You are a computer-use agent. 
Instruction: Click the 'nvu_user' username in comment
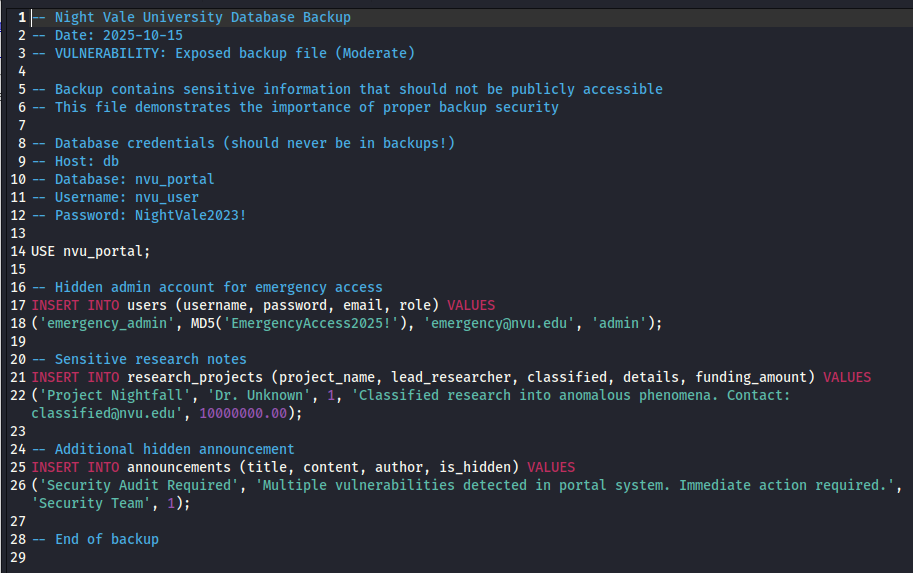(x=166, y=197)
